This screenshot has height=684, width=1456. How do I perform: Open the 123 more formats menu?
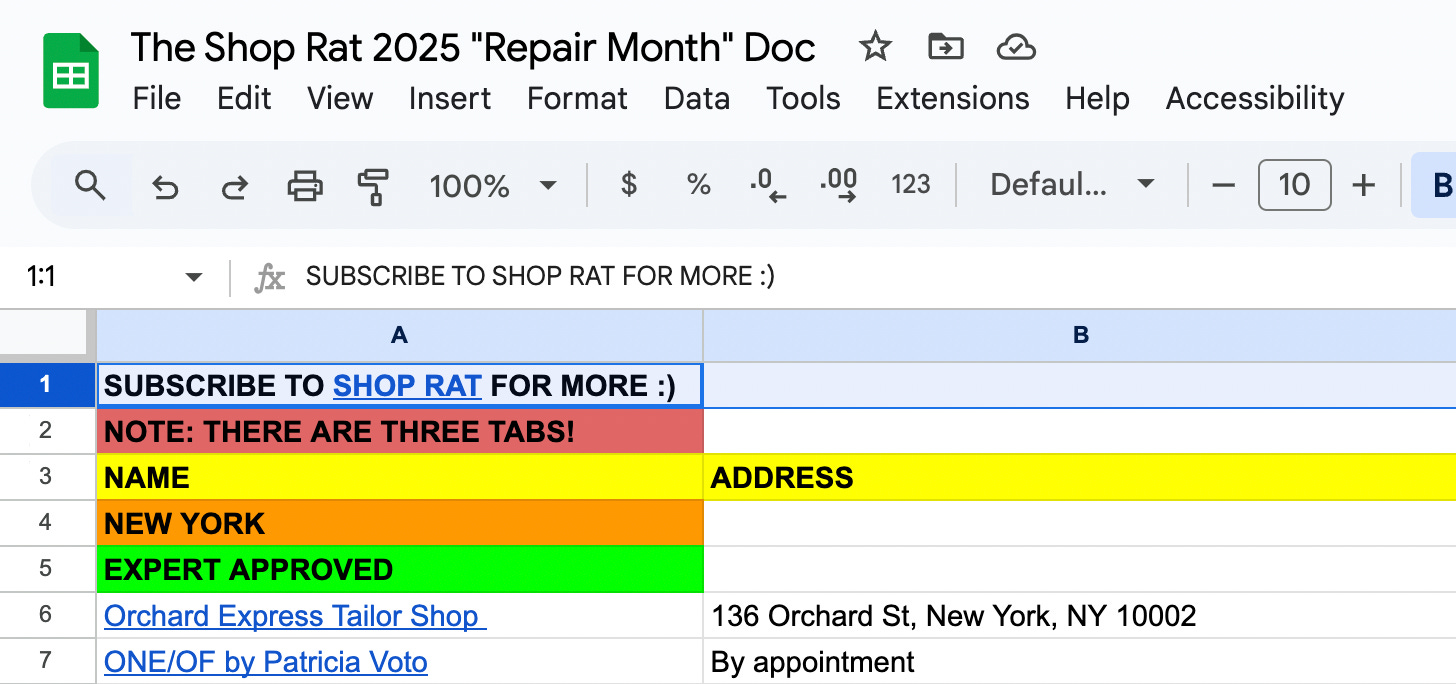pos(910,185)
